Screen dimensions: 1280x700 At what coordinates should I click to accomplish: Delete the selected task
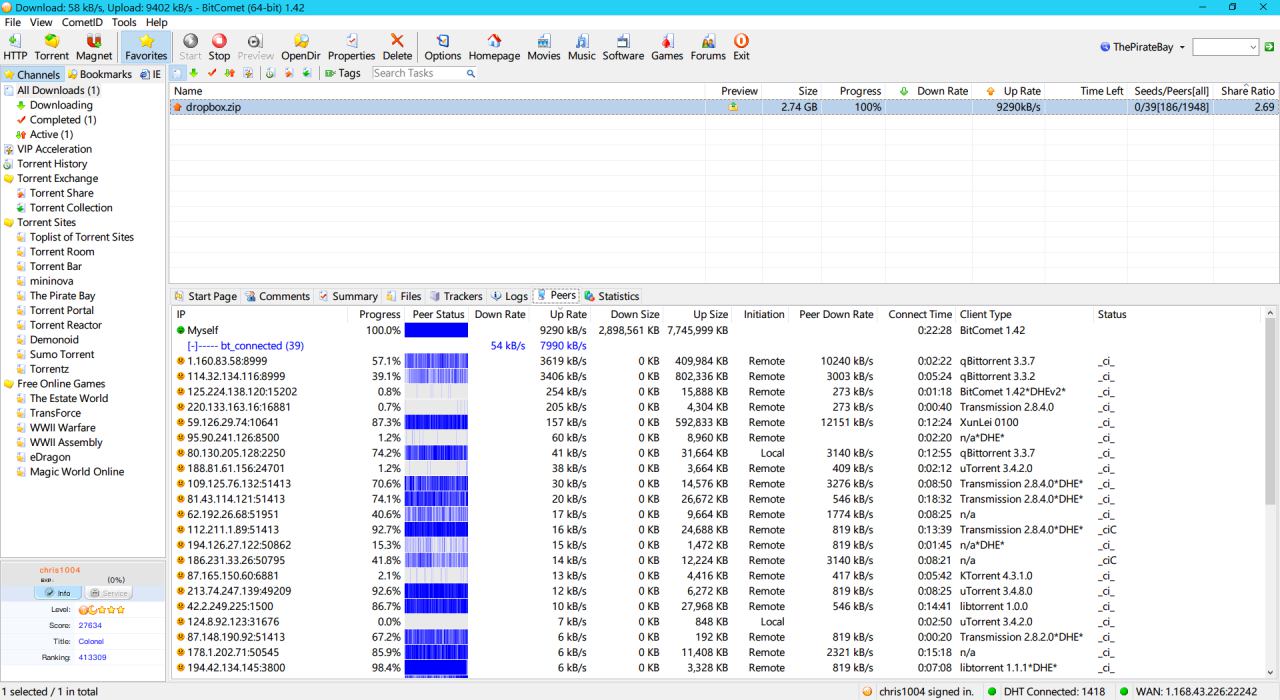coord(397,47)
